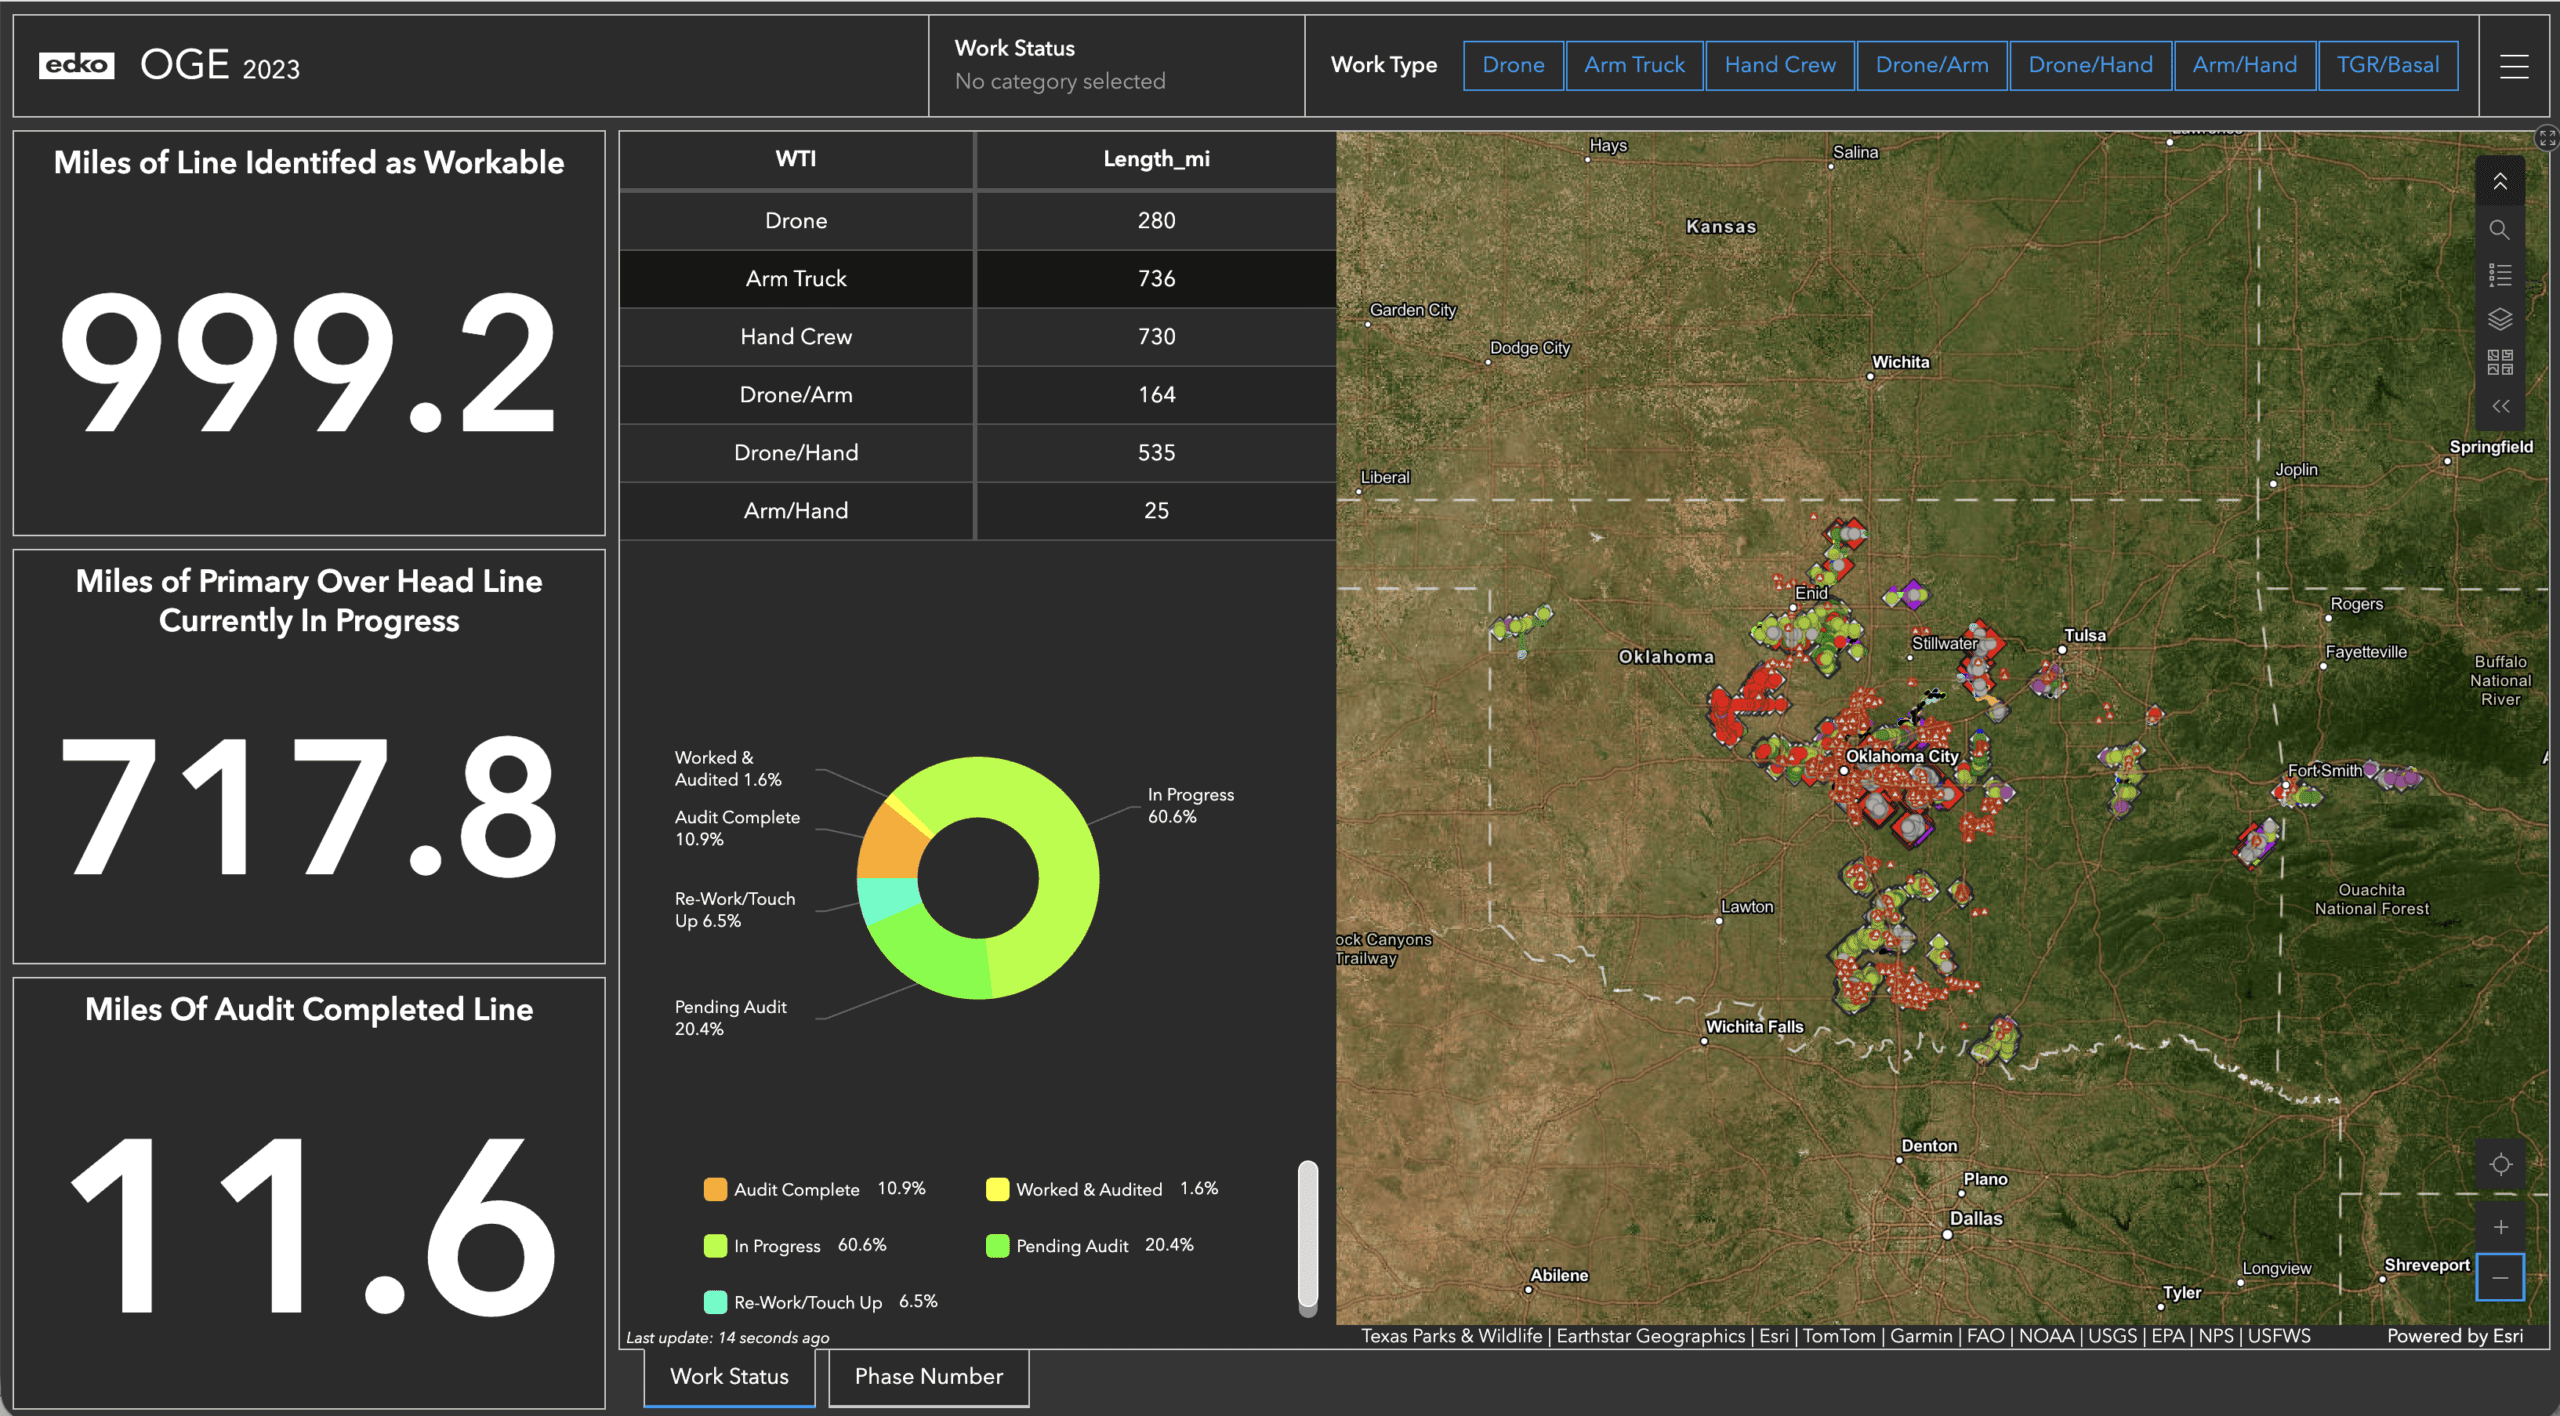Toggle the TGR/Basal work type filter
The image size is (2560, 1416).
[x=2387, y=65]
